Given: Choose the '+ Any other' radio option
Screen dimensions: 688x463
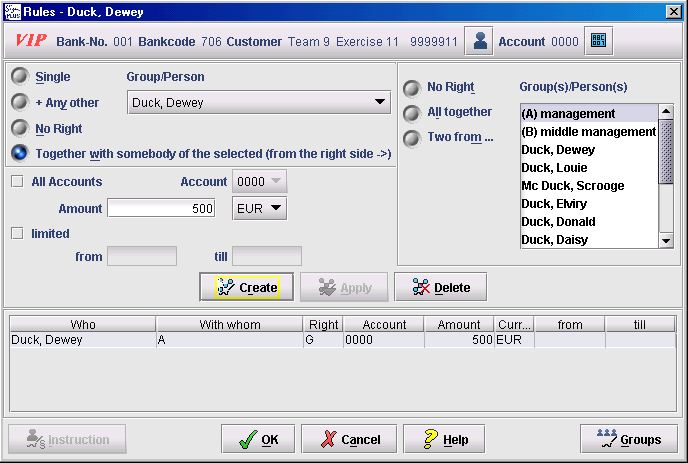Looking at the screenshot, I should 19,103.
